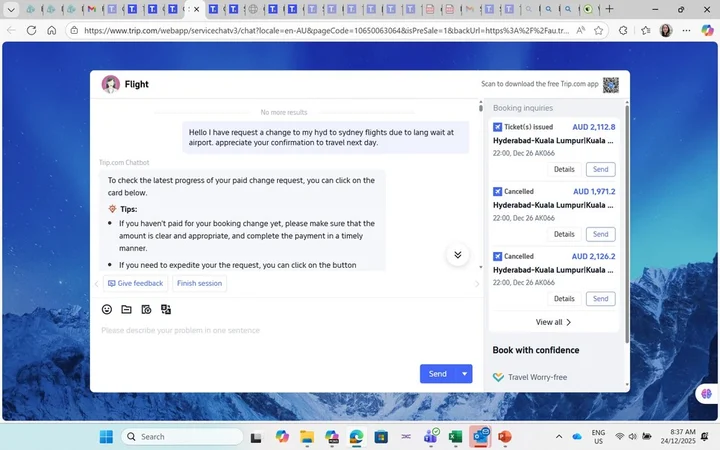Open a new browser tab
720x450 pixels.
610,9
